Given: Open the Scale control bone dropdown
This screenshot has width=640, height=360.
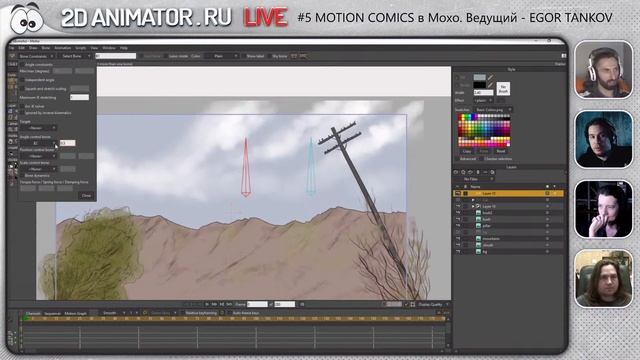Looking at the screenshot, I should pyautogui.click(x=38, y=169).
